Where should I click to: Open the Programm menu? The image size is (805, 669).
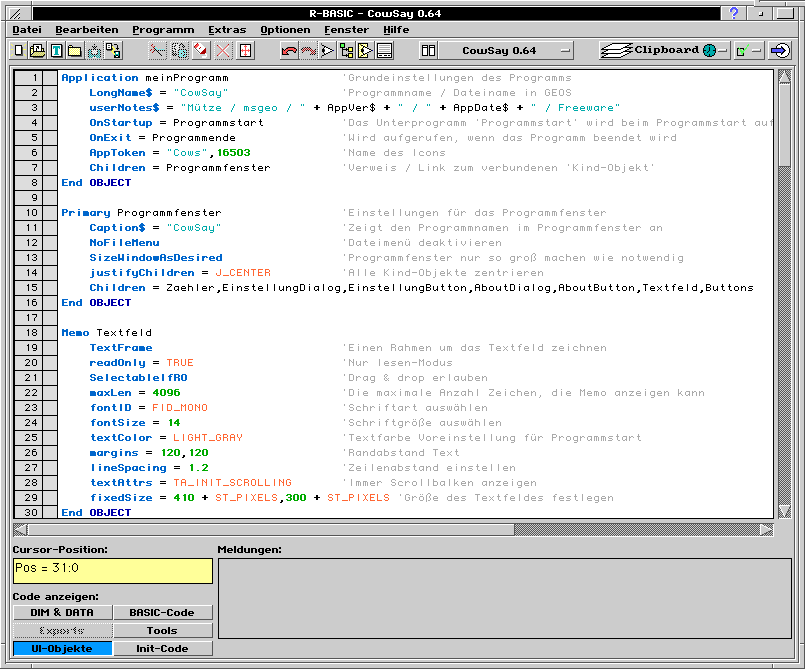162,29
